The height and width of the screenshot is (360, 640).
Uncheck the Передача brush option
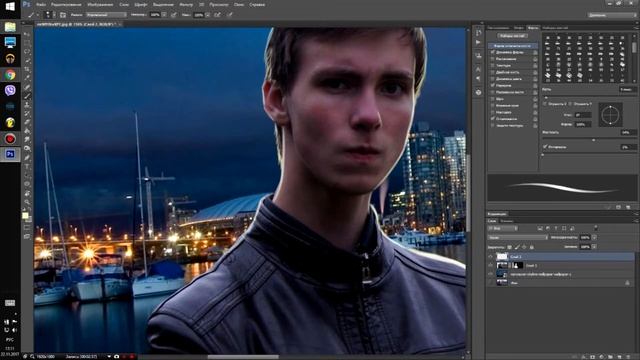[x=493, y=85]
